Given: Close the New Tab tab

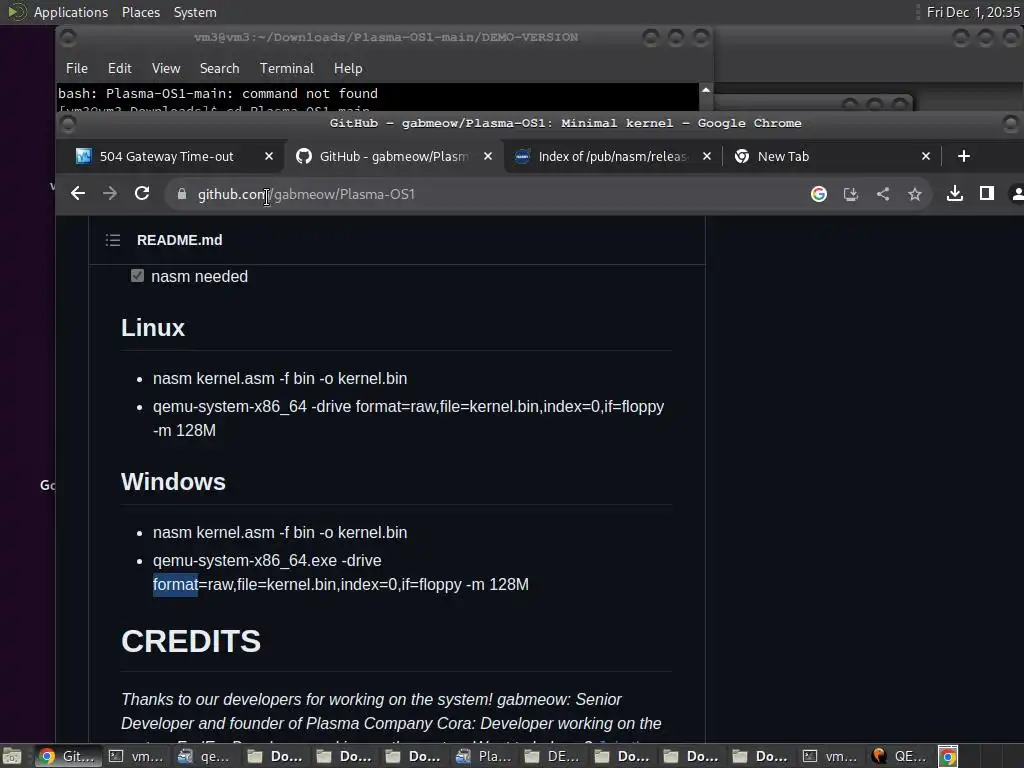Looking at the screenshot, I should 925,156.
